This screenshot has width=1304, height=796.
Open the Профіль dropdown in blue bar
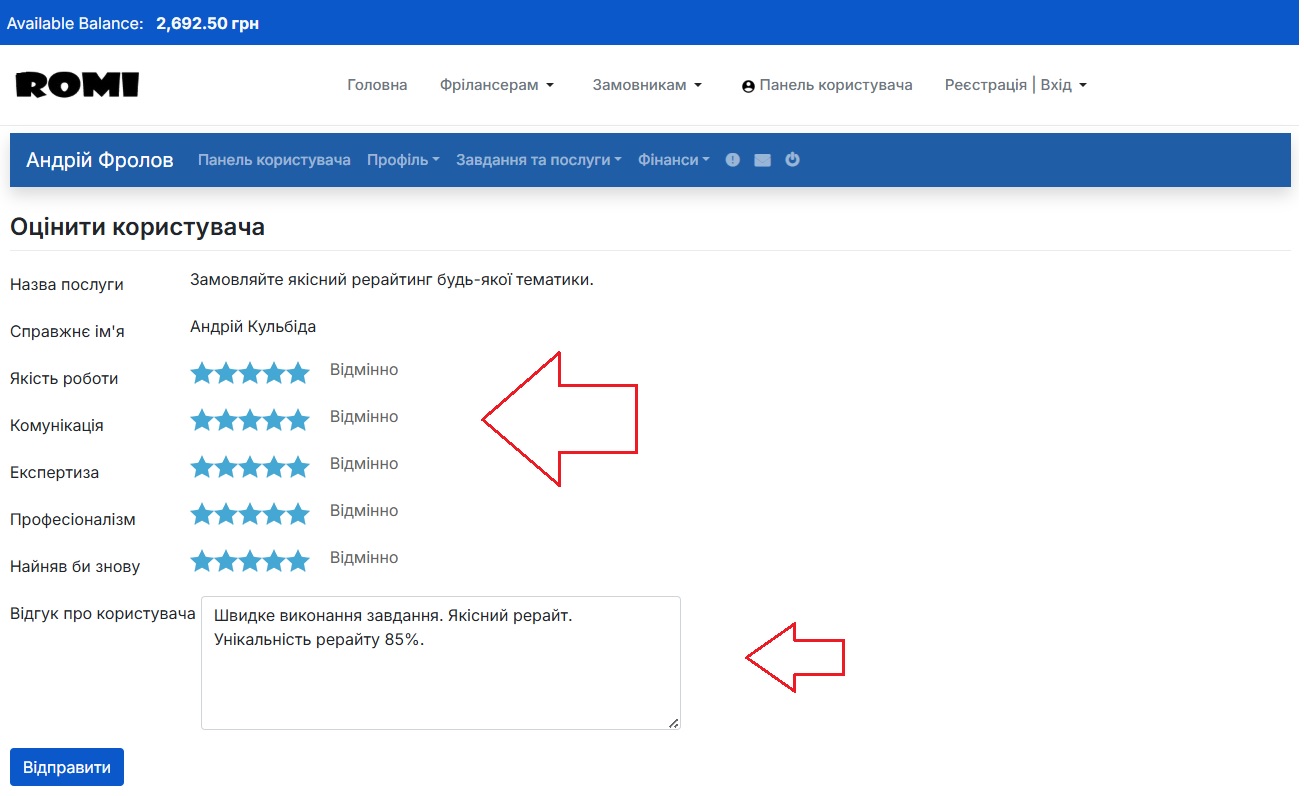point(403,160)
